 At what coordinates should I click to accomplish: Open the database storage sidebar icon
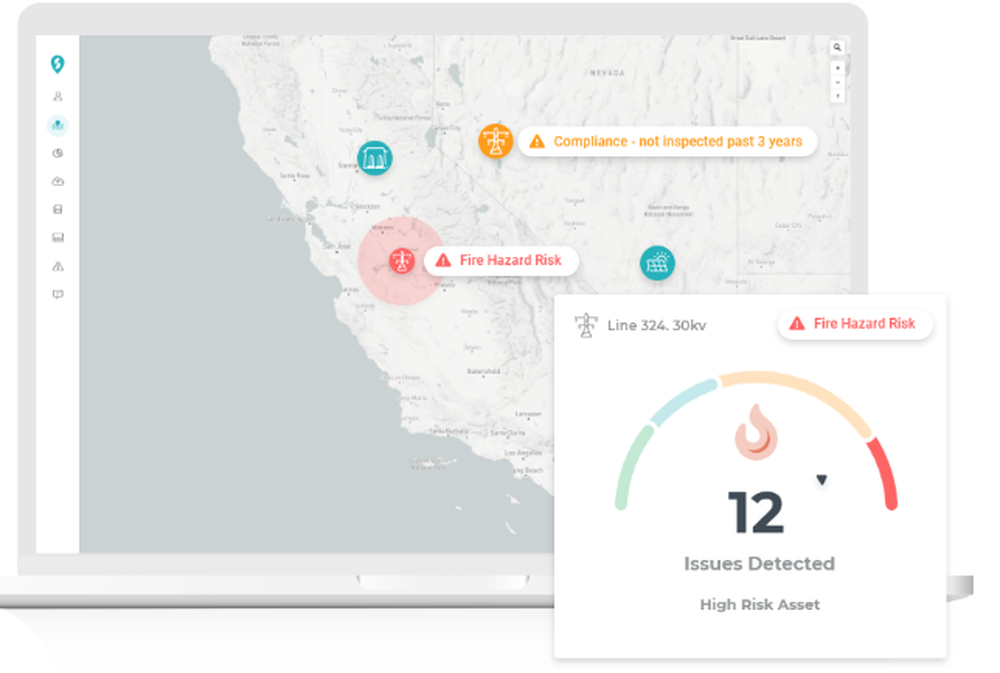pos(57,209)
